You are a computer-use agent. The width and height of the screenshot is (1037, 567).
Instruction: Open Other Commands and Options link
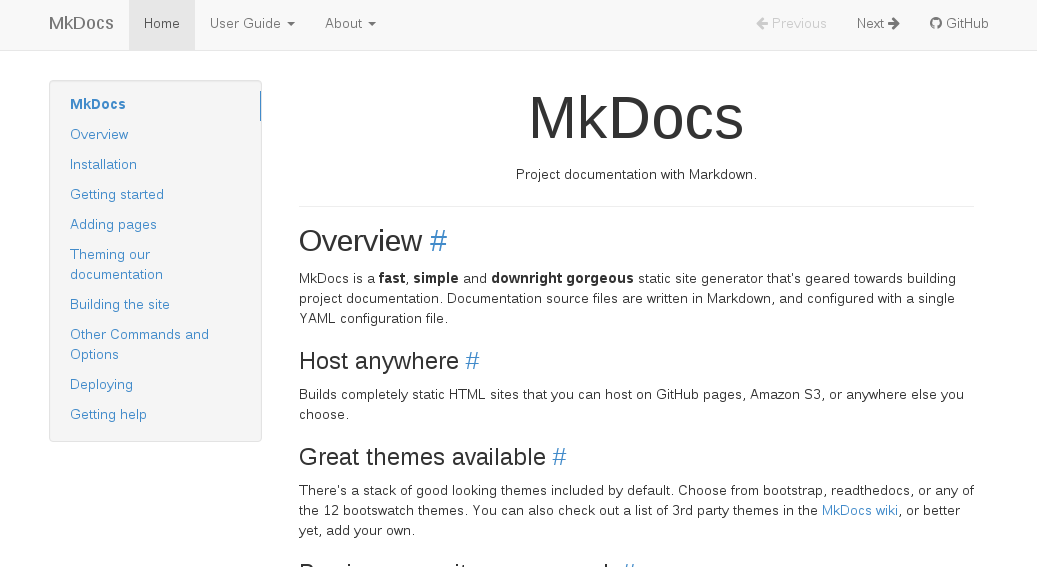pos(140,344)
